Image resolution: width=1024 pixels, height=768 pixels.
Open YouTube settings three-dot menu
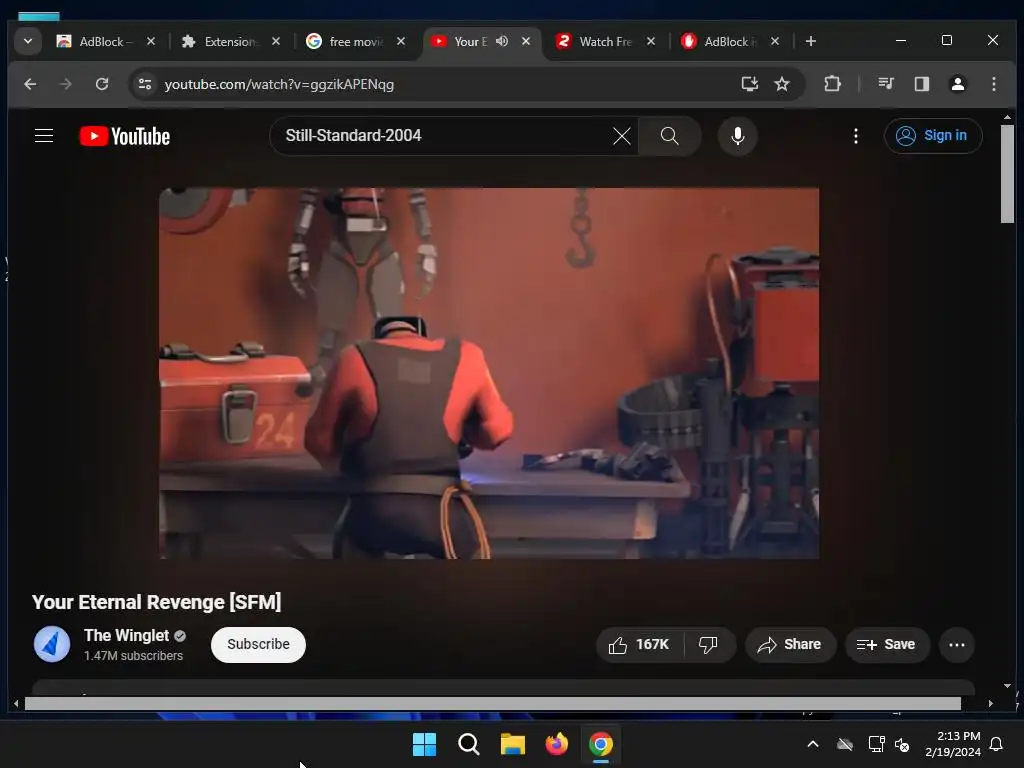tap(856, 136)
